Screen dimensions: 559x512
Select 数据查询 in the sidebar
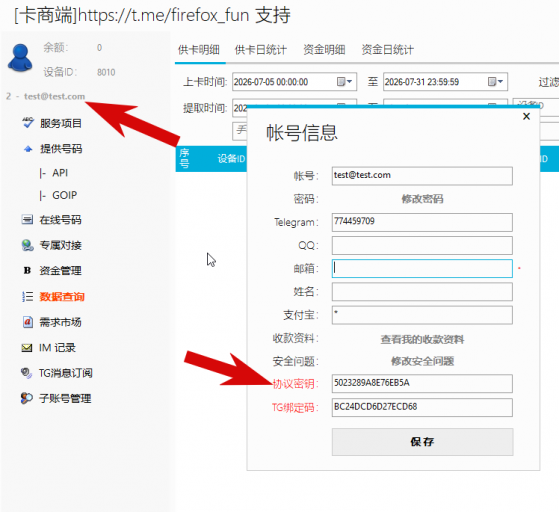[62, 297]
